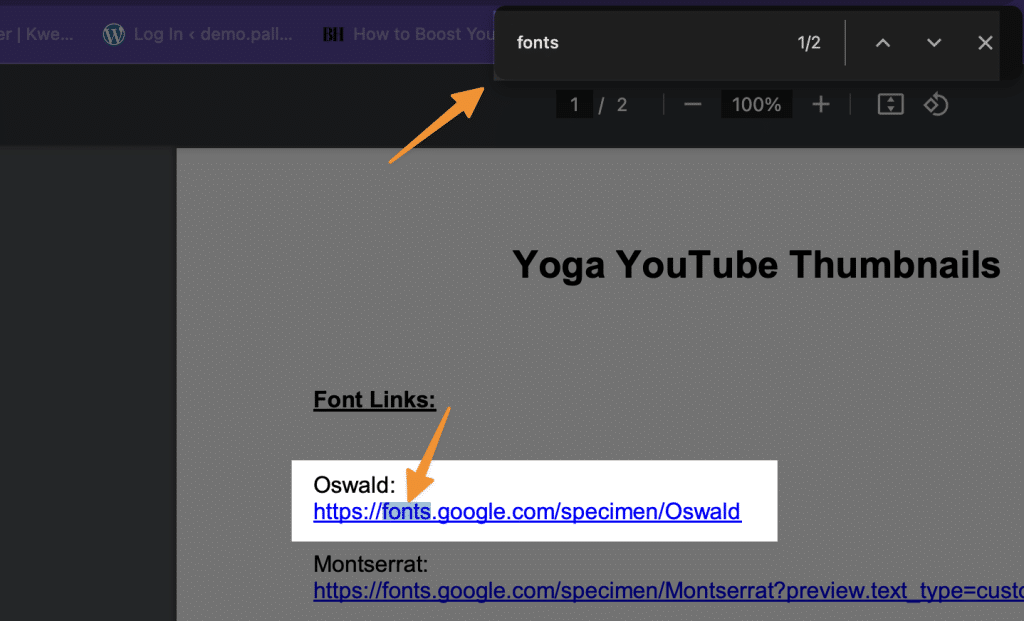1024x621 pixels.
Task: Focus the find field containing "fonts"
Action: [640, 43]
